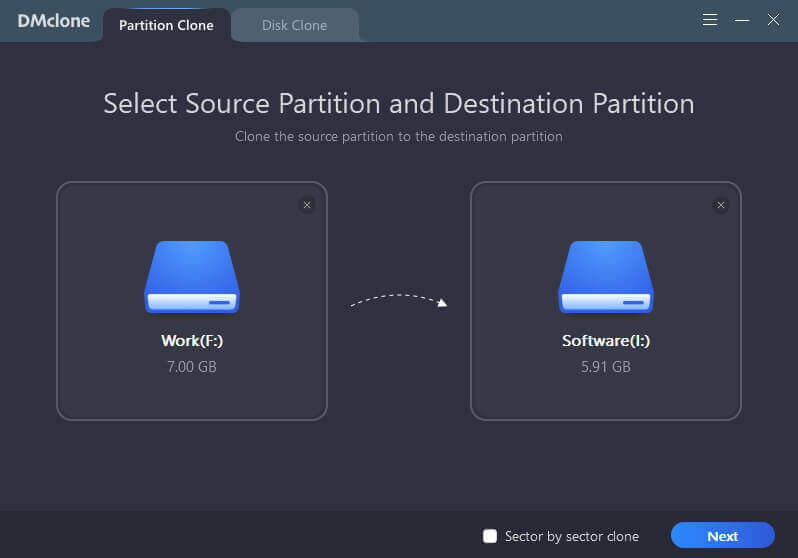Click the 7.00 GB source size text
The width and height of the screenshot is (798, 558).
tap(192, 366)
